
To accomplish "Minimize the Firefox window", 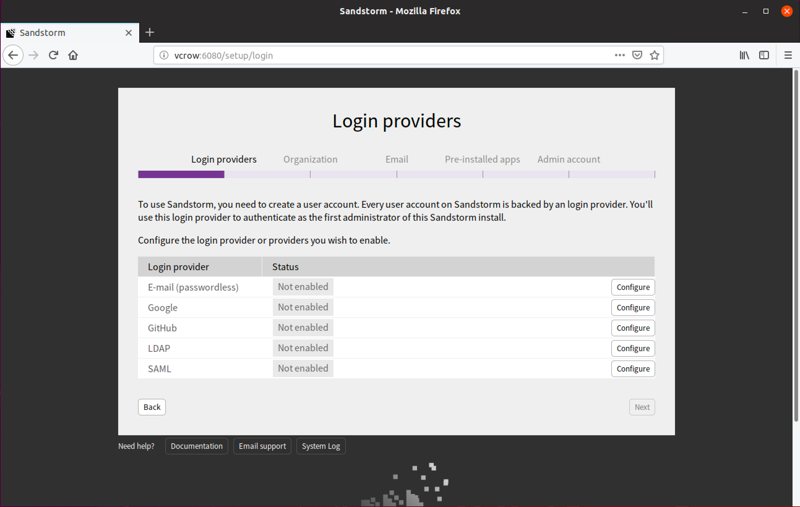I will (745, 11).
